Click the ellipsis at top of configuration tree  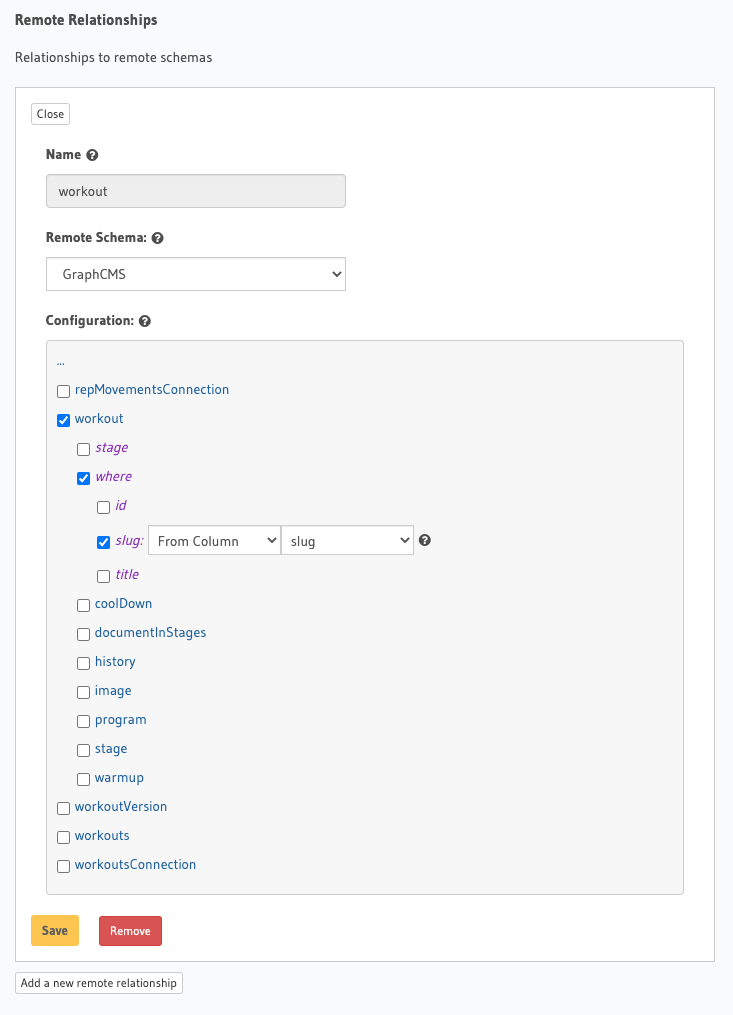[x=61, y=361]
